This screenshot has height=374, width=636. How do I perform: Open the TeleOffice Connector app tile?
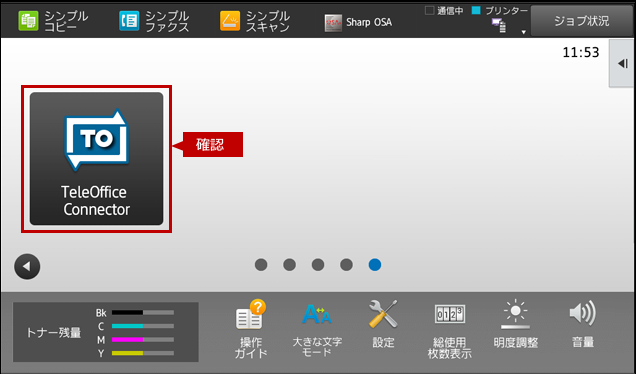tap(97, 159)
